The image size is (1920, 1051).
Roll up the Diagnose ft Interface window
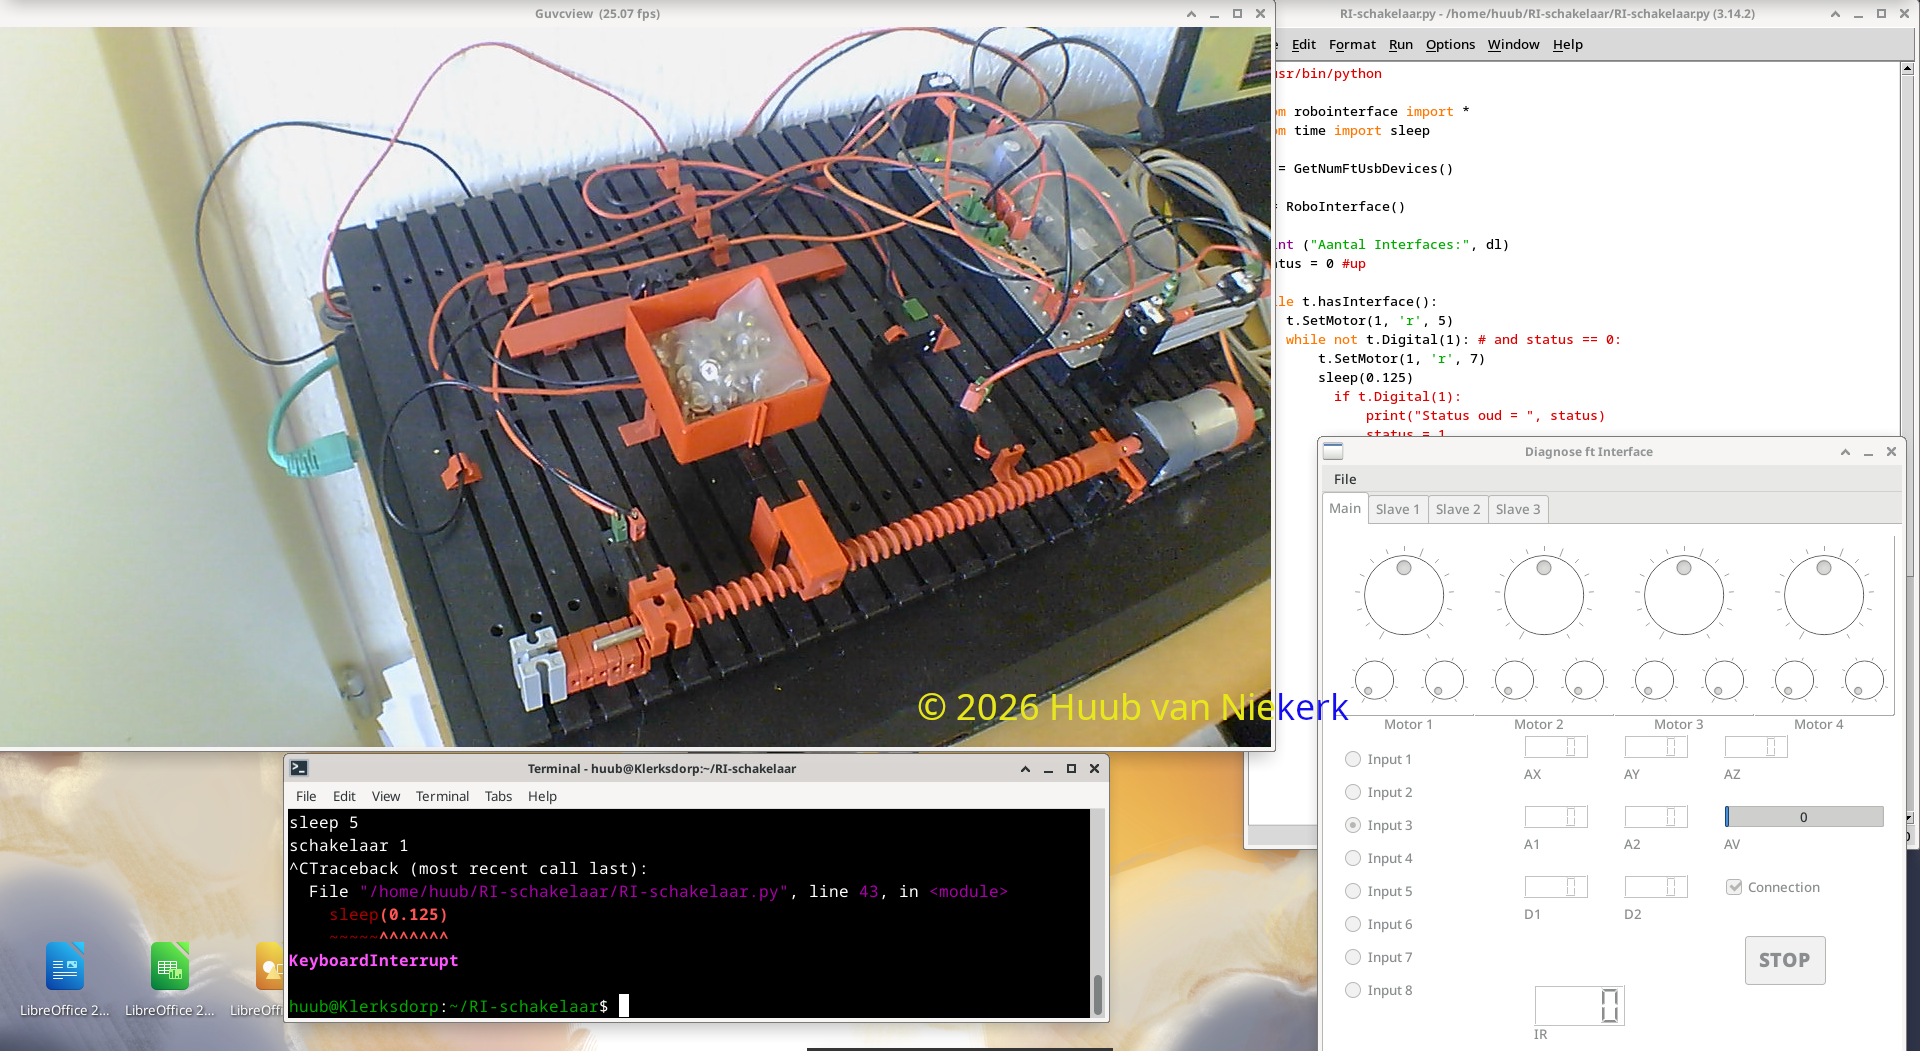point(1845,452)
